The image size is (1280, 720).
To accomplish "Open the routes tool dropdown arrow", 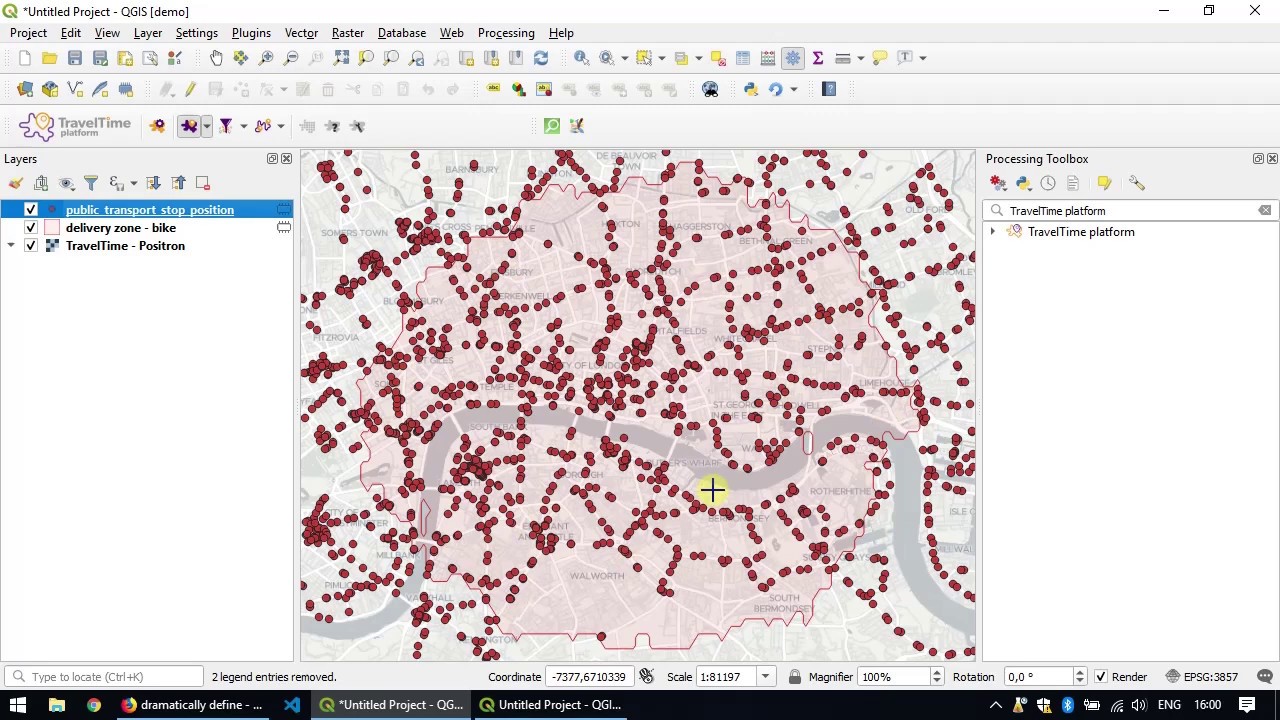I will [x=281, y=126].
